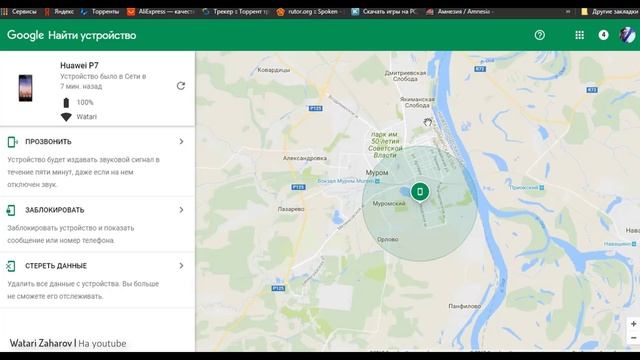
Task: Click the Найти устройство title
Action: (92, 36)
